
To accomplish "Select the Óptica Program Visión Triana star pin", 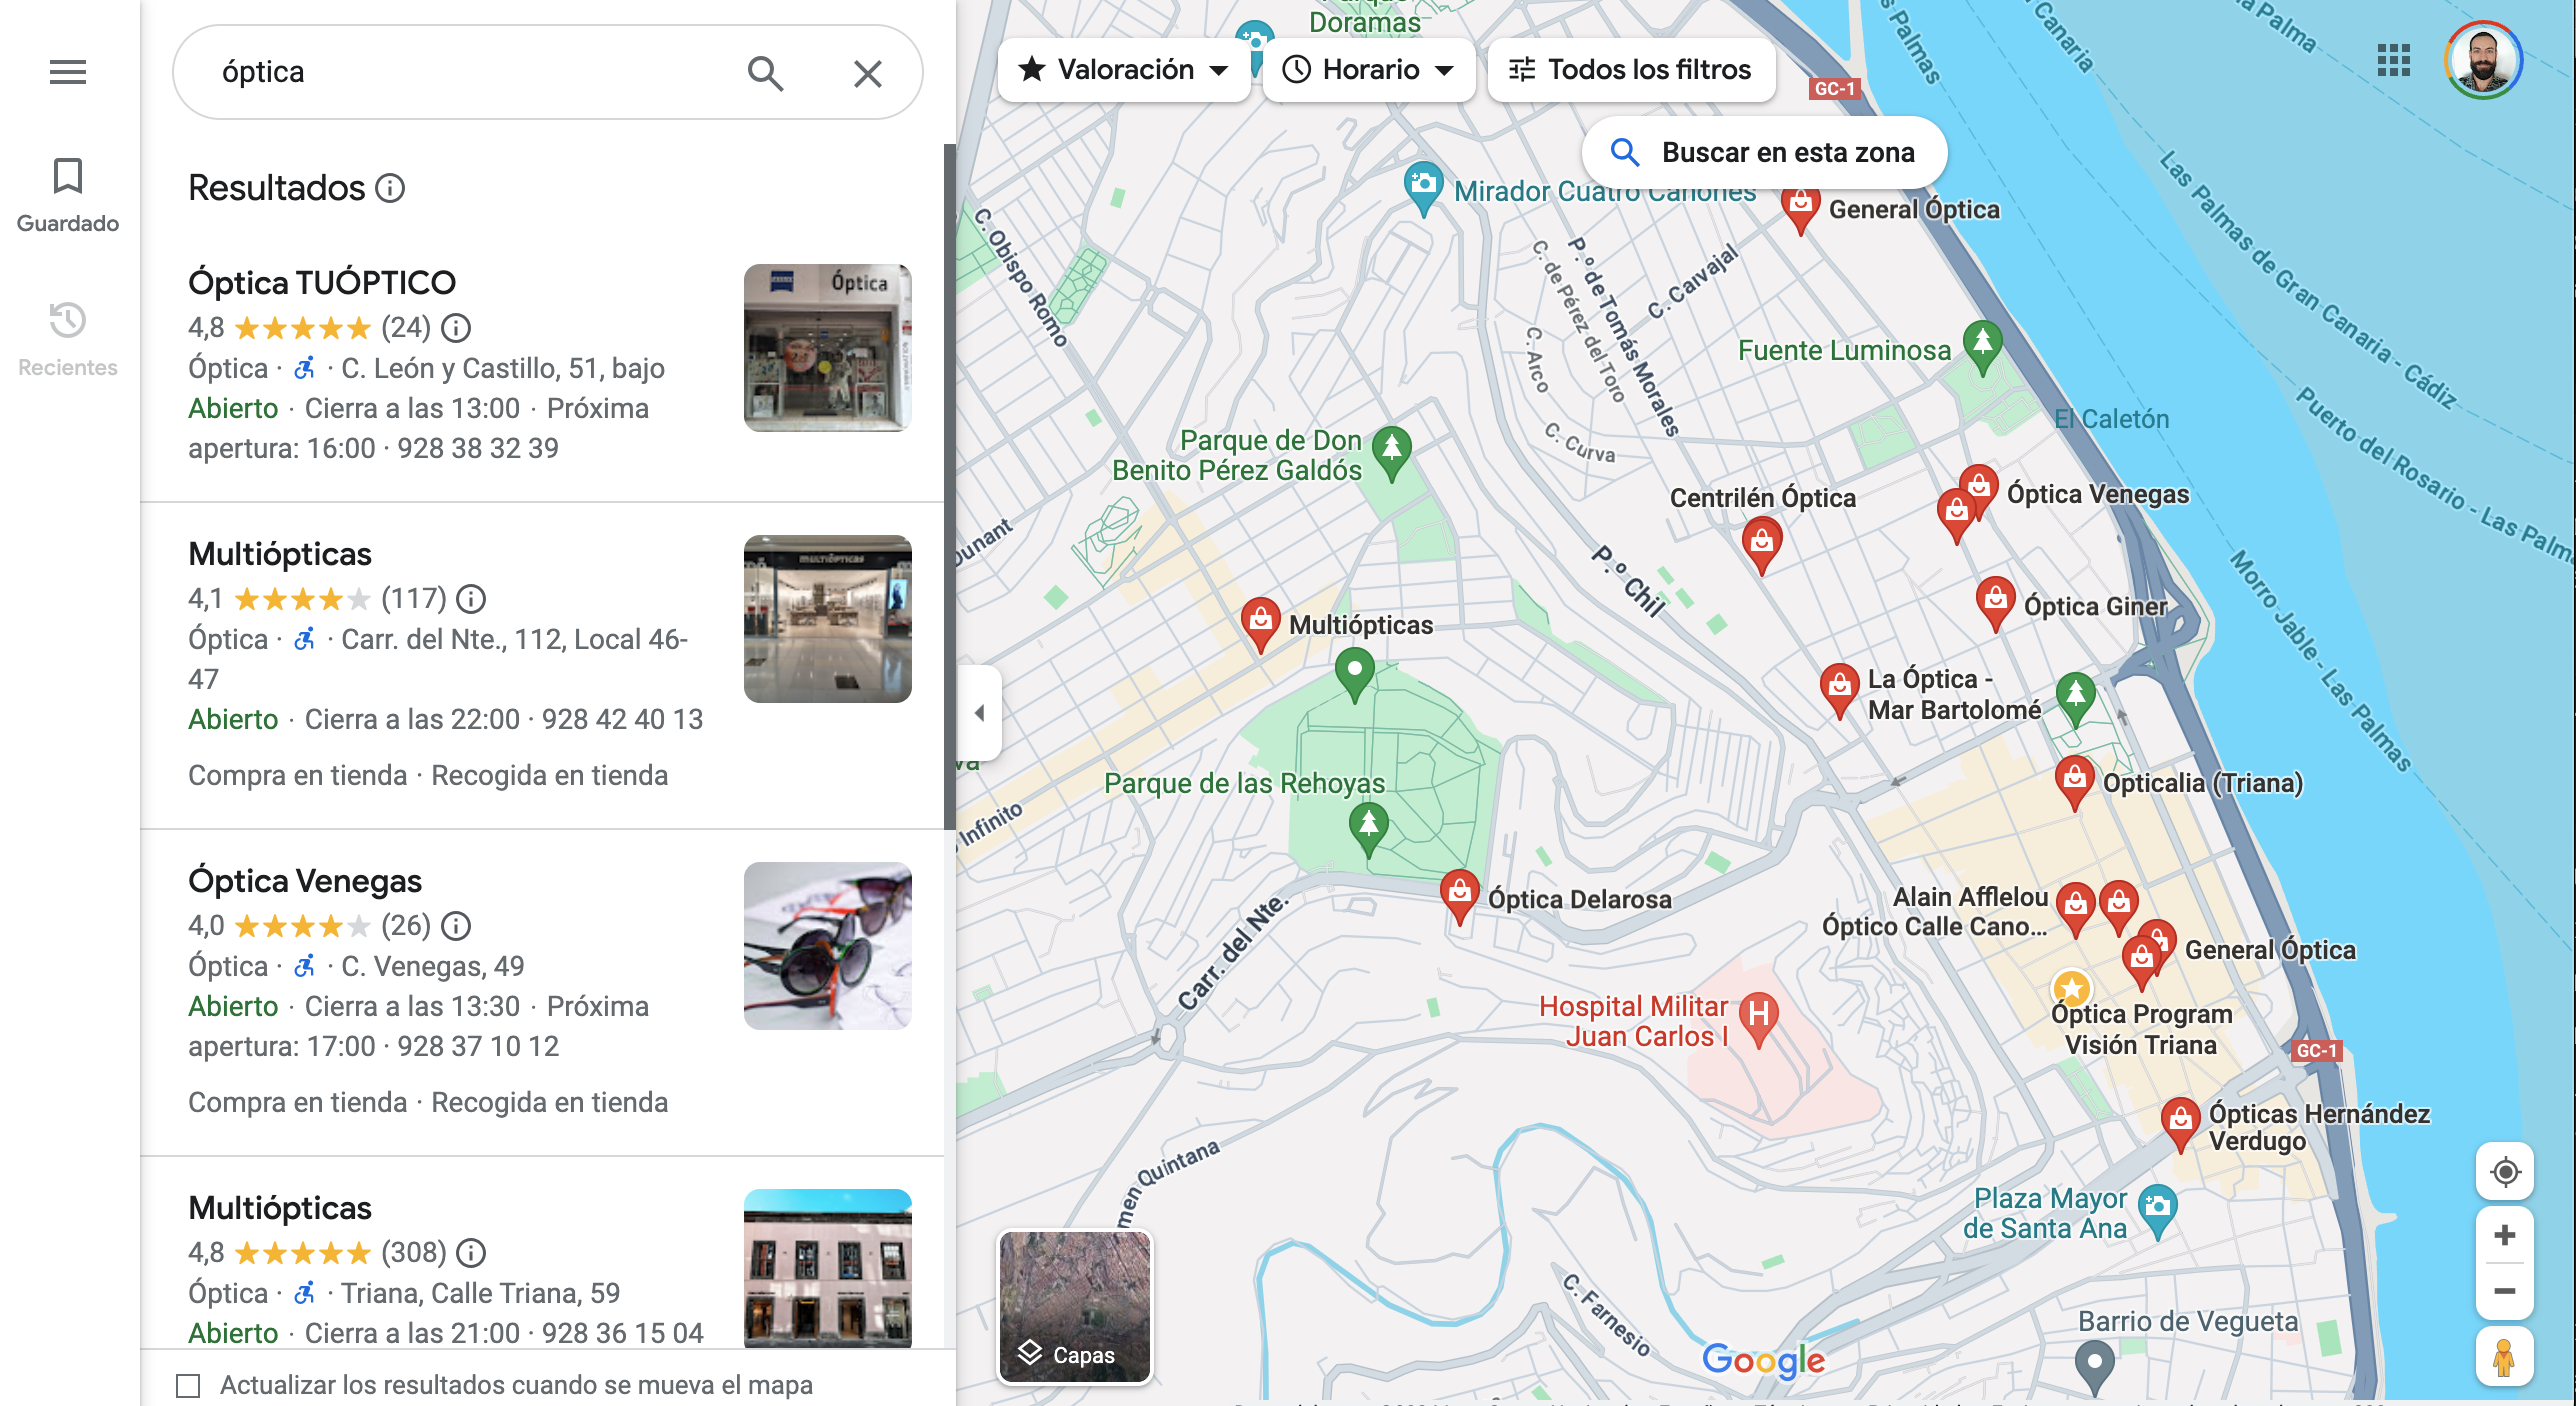I will [x=2072, y=989].
